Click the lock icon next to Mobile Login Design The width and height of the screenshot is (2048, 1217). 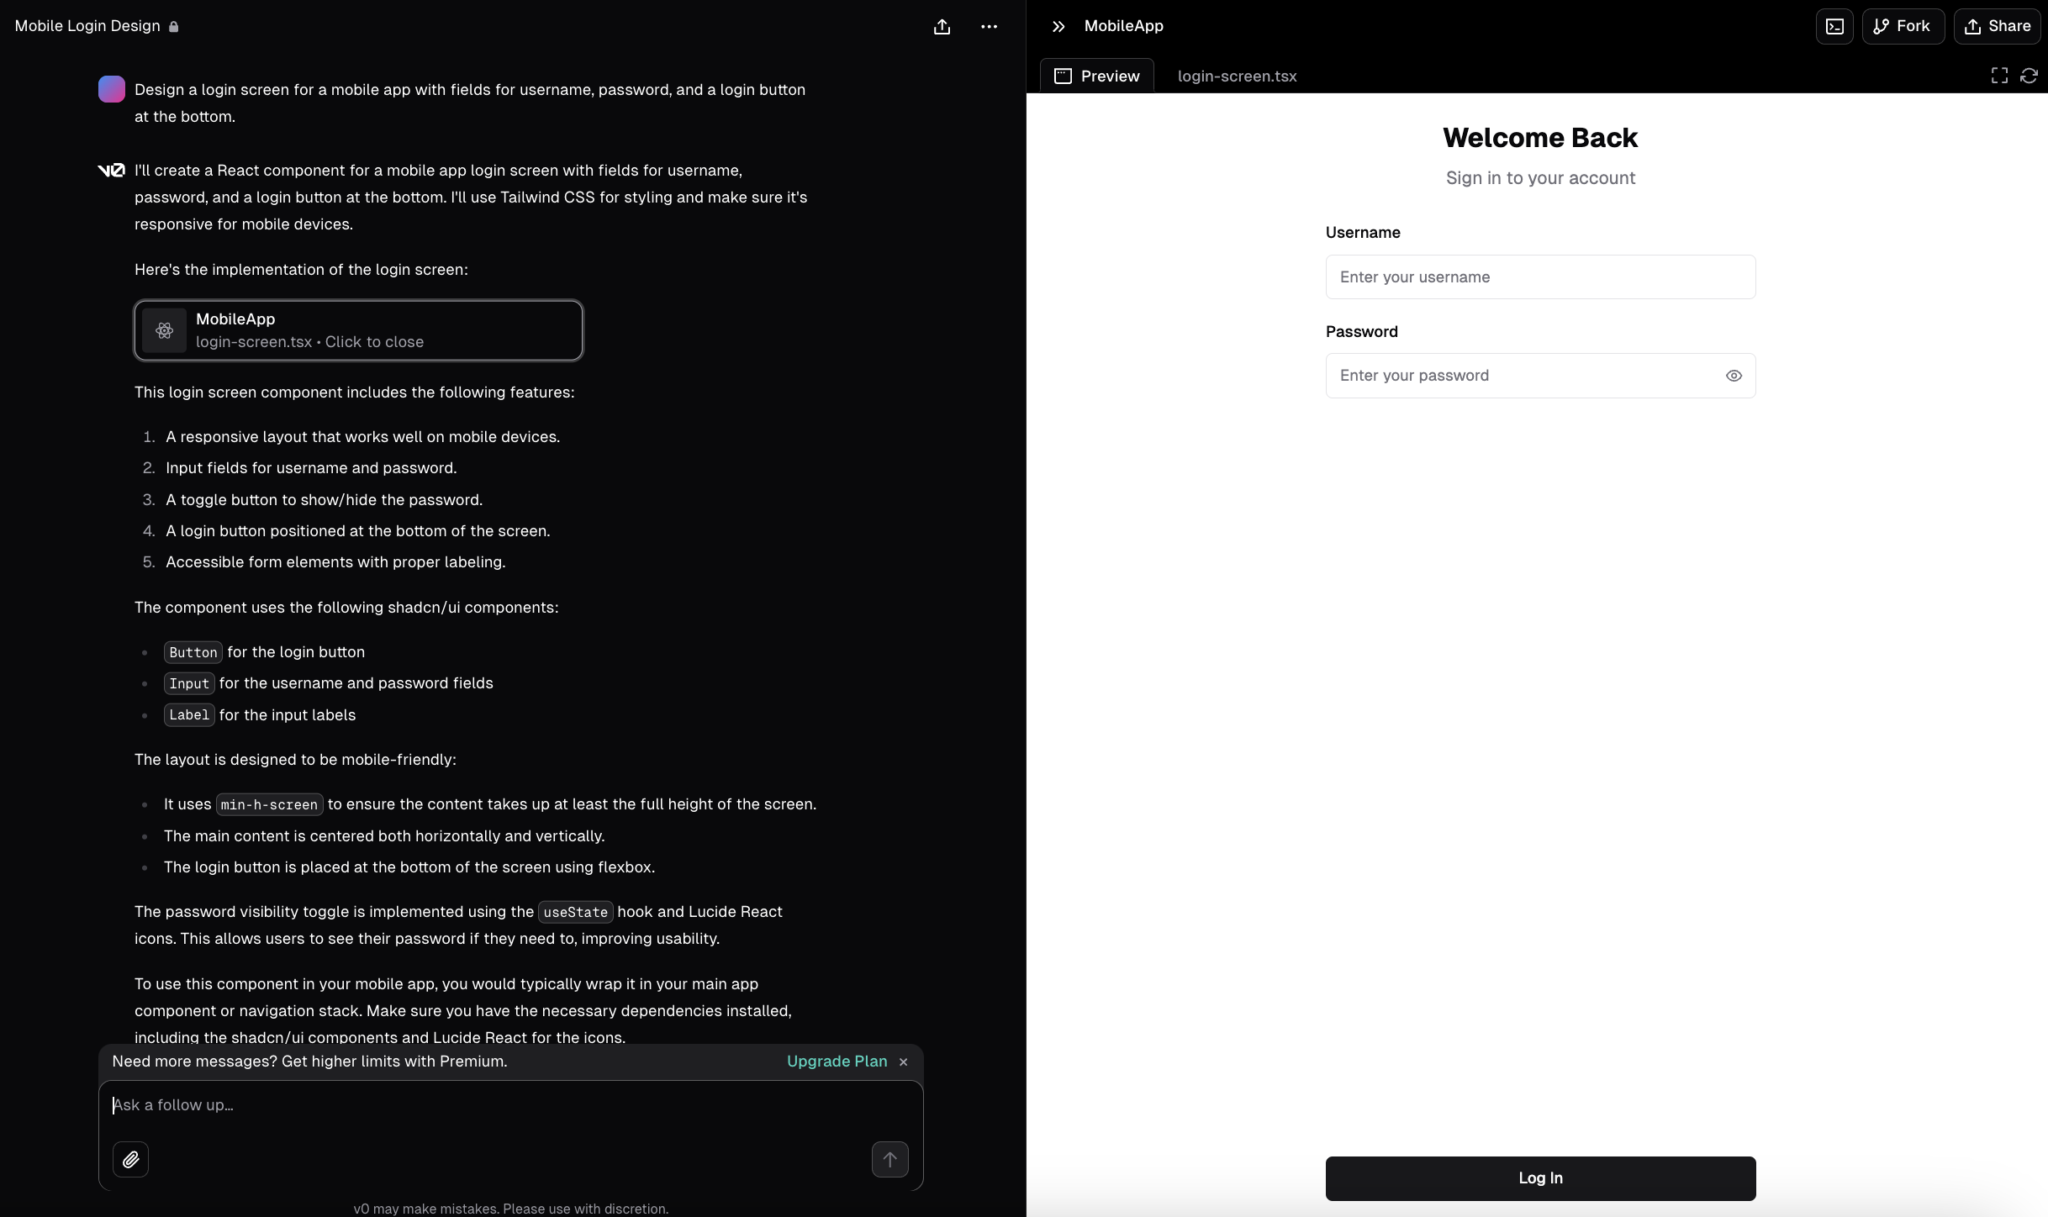click(175, 26)
